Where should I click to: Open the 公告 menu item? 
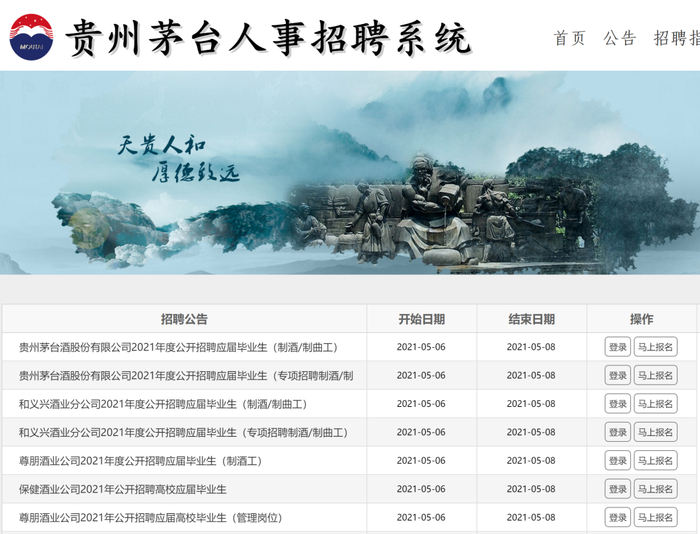(x=620, y=38)
